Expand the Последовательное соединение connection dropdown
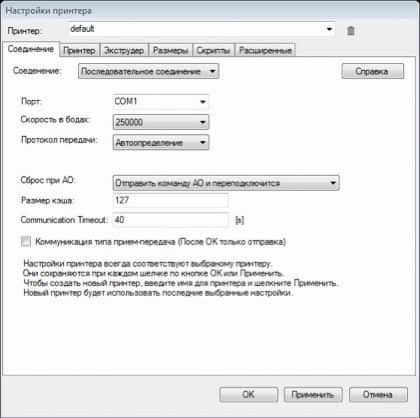This screenshot has width=420, height=418. pos(149,71)
